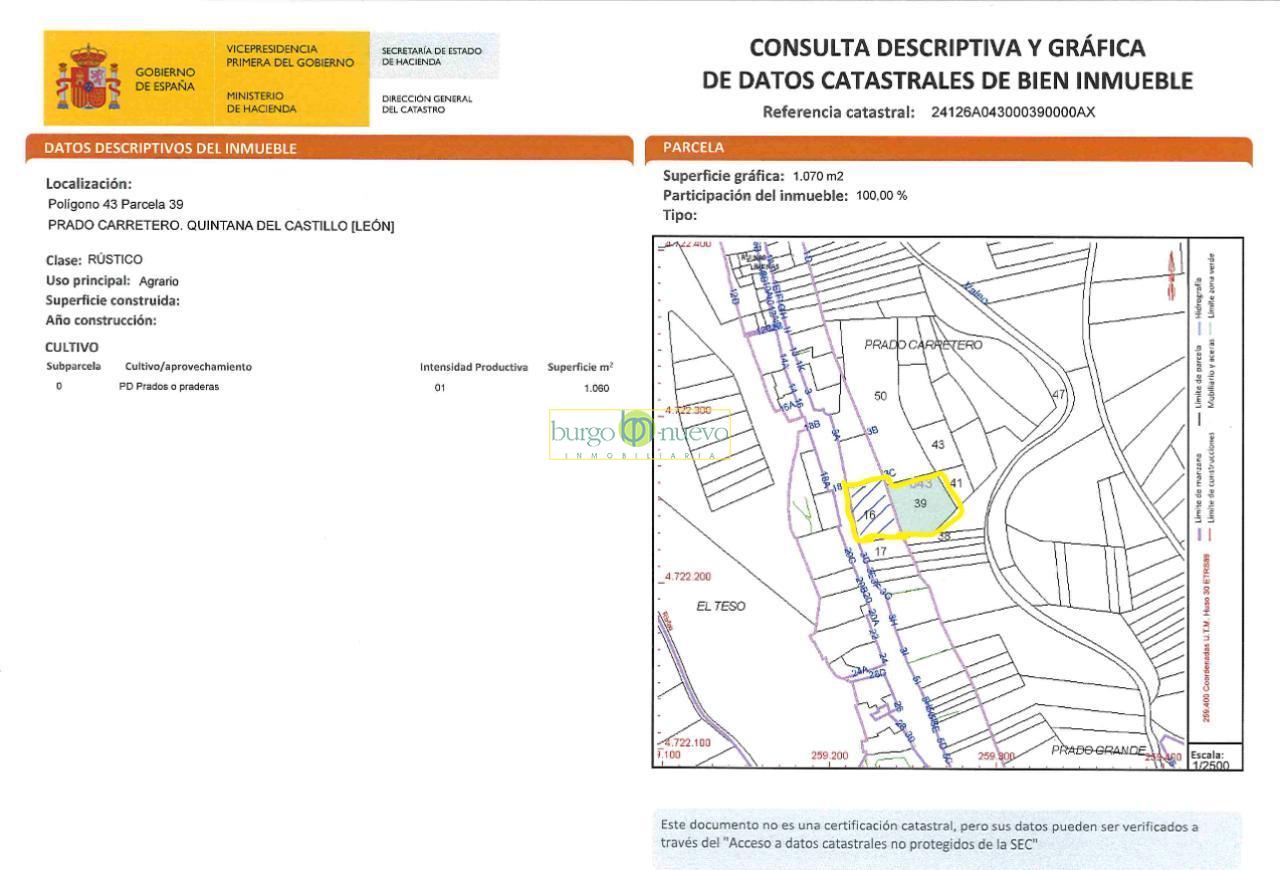The image size is (1280, 870).
Task: Click the Dirección General del Catastro text
Action: click(427, 104)
